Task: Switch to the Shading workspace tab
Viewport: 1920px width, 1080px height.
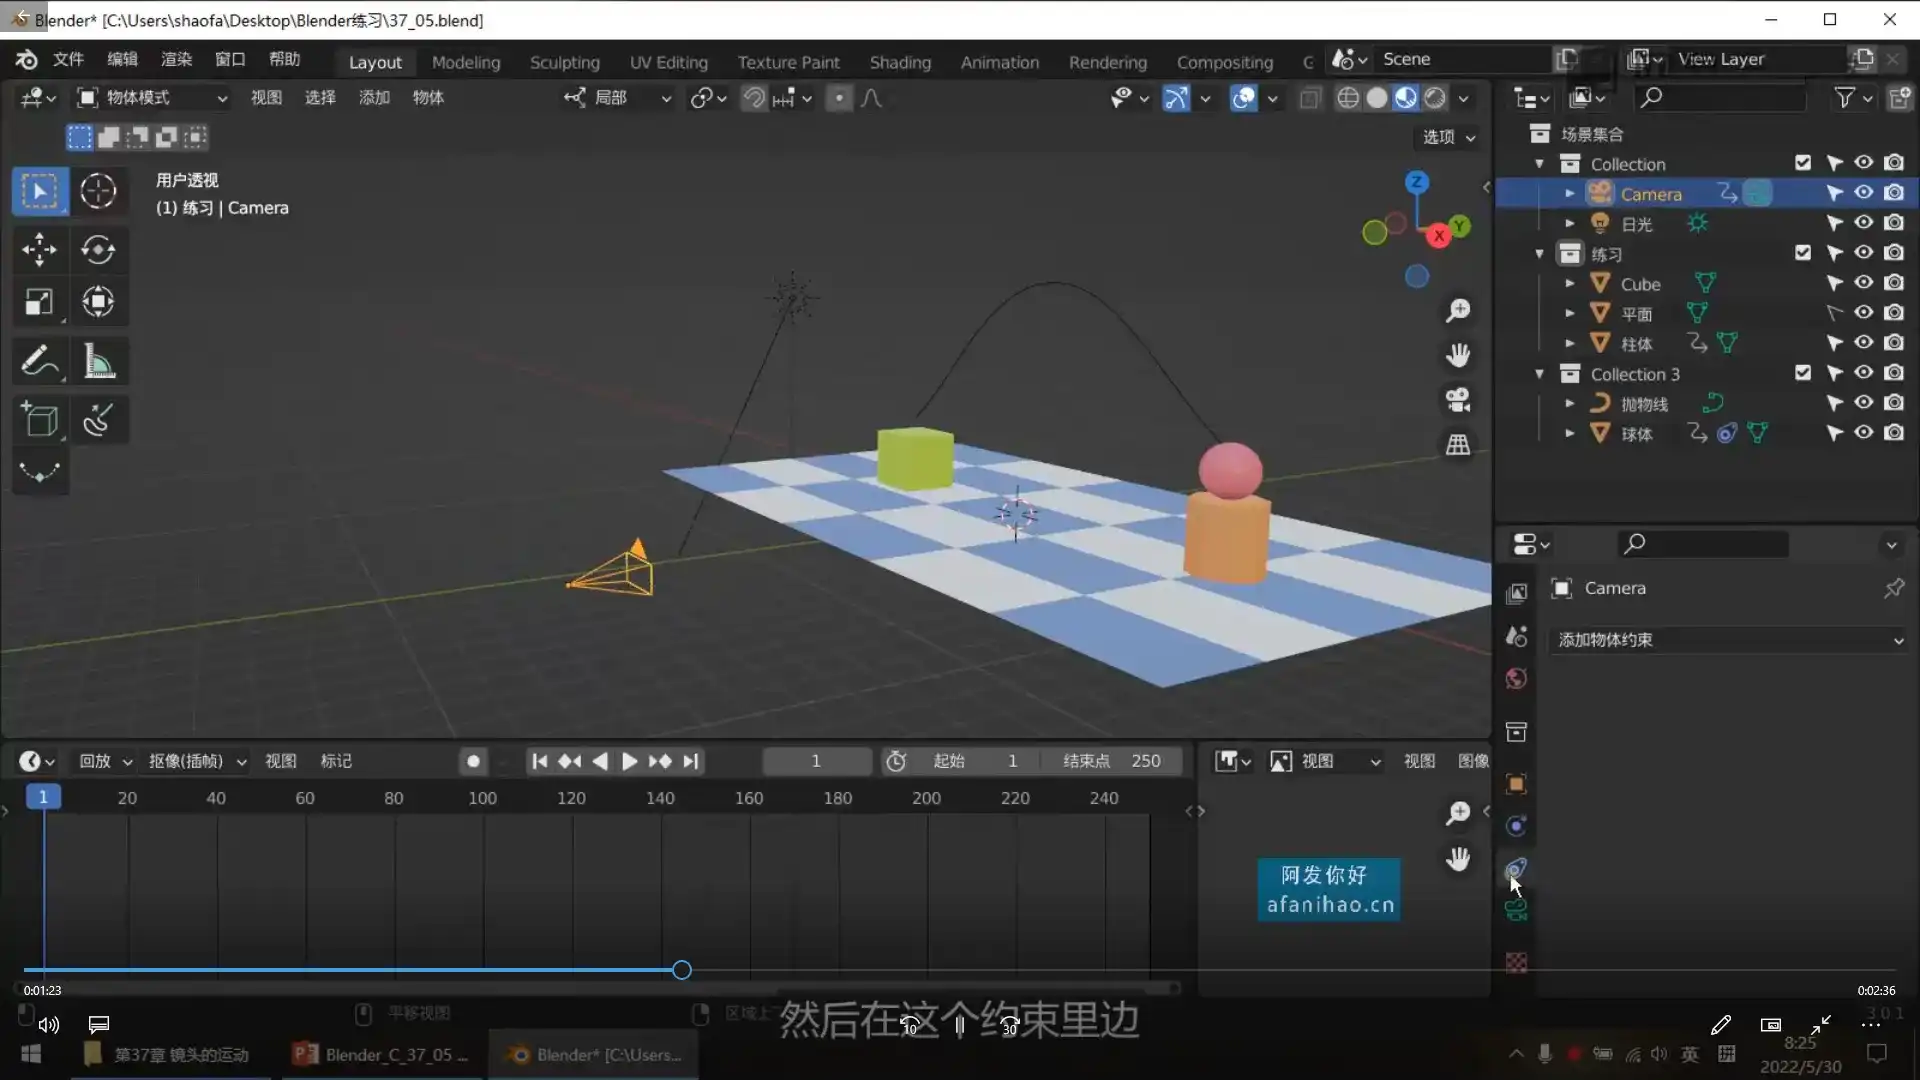Action: (x=899, y=61)
